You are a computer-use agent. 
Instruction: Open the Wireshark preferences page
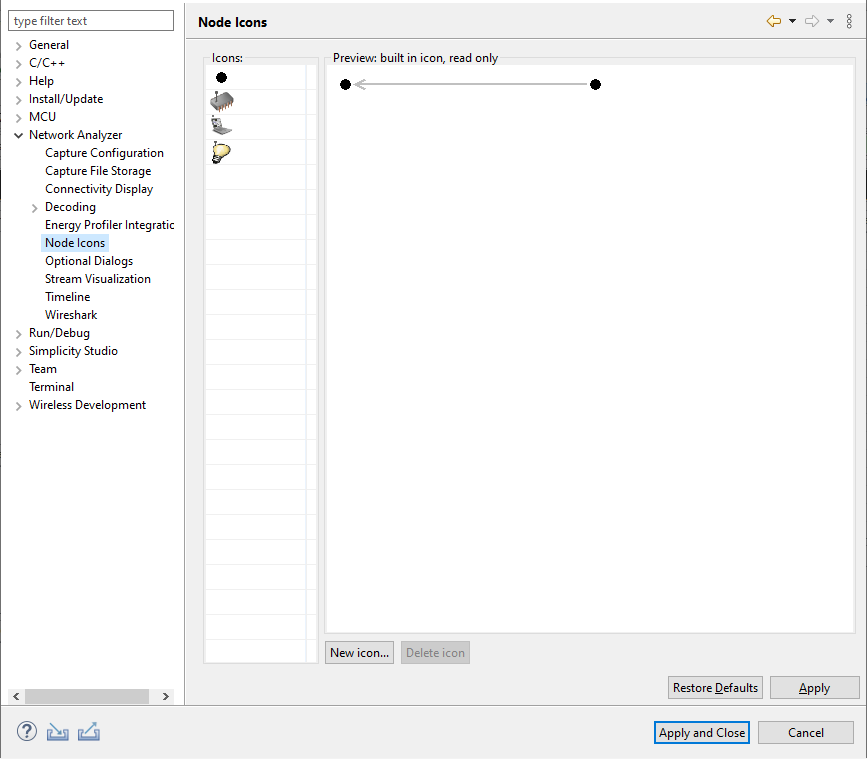point(70,314)
